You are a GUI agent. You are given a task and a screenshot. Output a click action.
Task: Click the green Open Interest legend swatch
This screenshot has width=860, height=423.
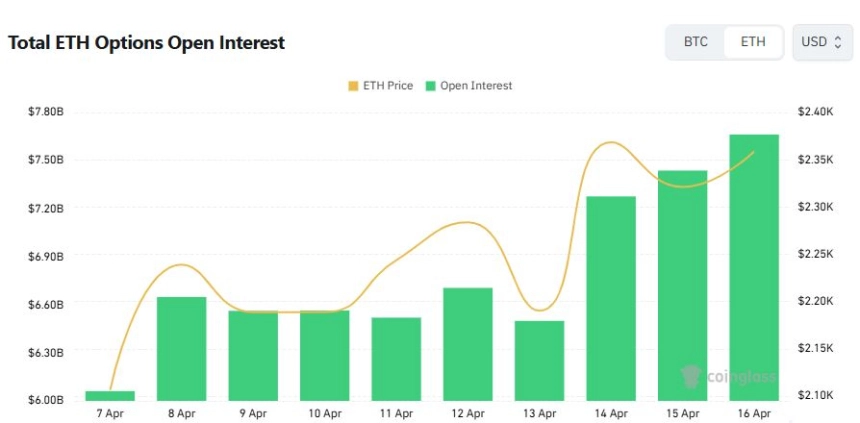click(x=431, y=86)
